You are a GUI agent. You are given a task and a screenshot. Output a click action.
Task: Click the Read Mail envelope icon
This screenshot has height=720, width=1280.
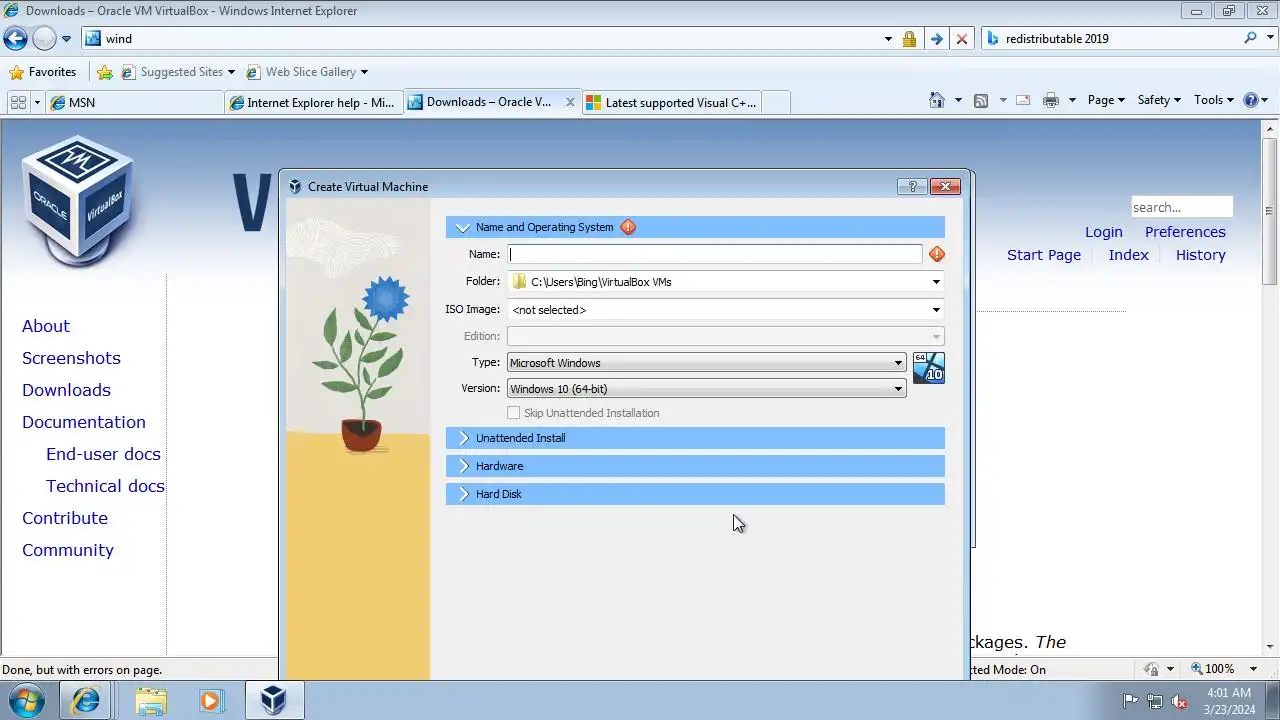click(1023, 100)
